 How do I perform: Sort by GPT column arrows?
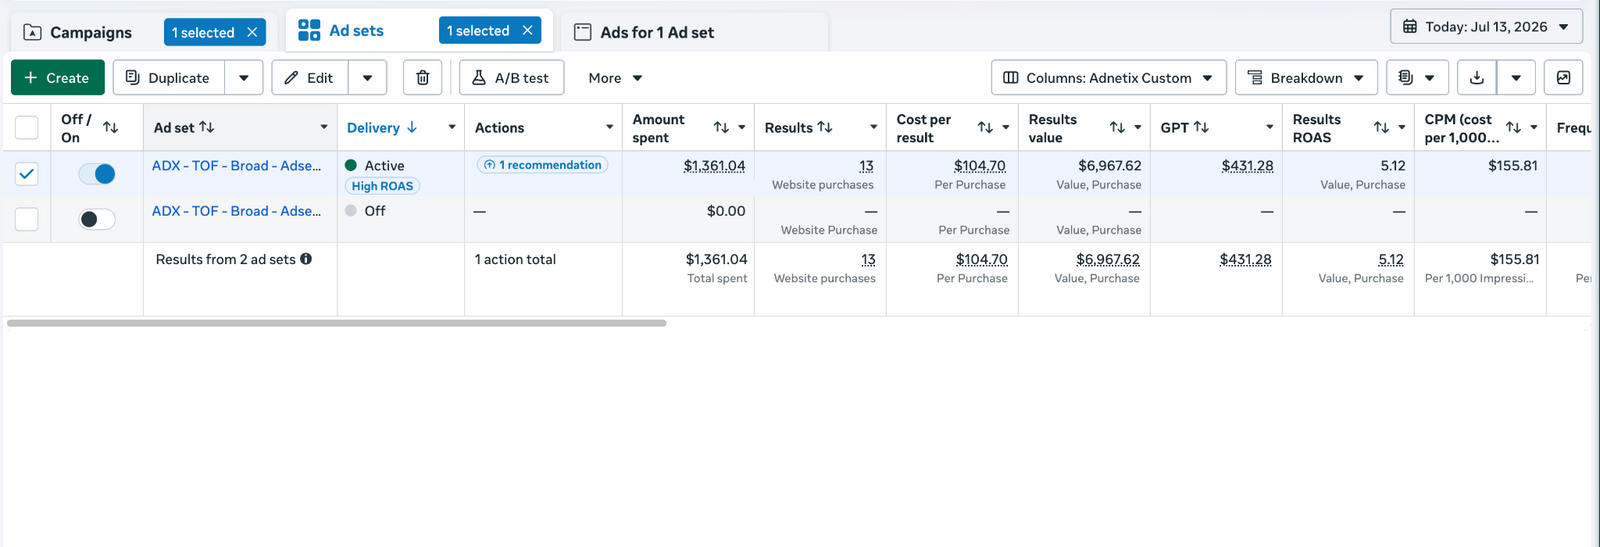coord(1201,127)
